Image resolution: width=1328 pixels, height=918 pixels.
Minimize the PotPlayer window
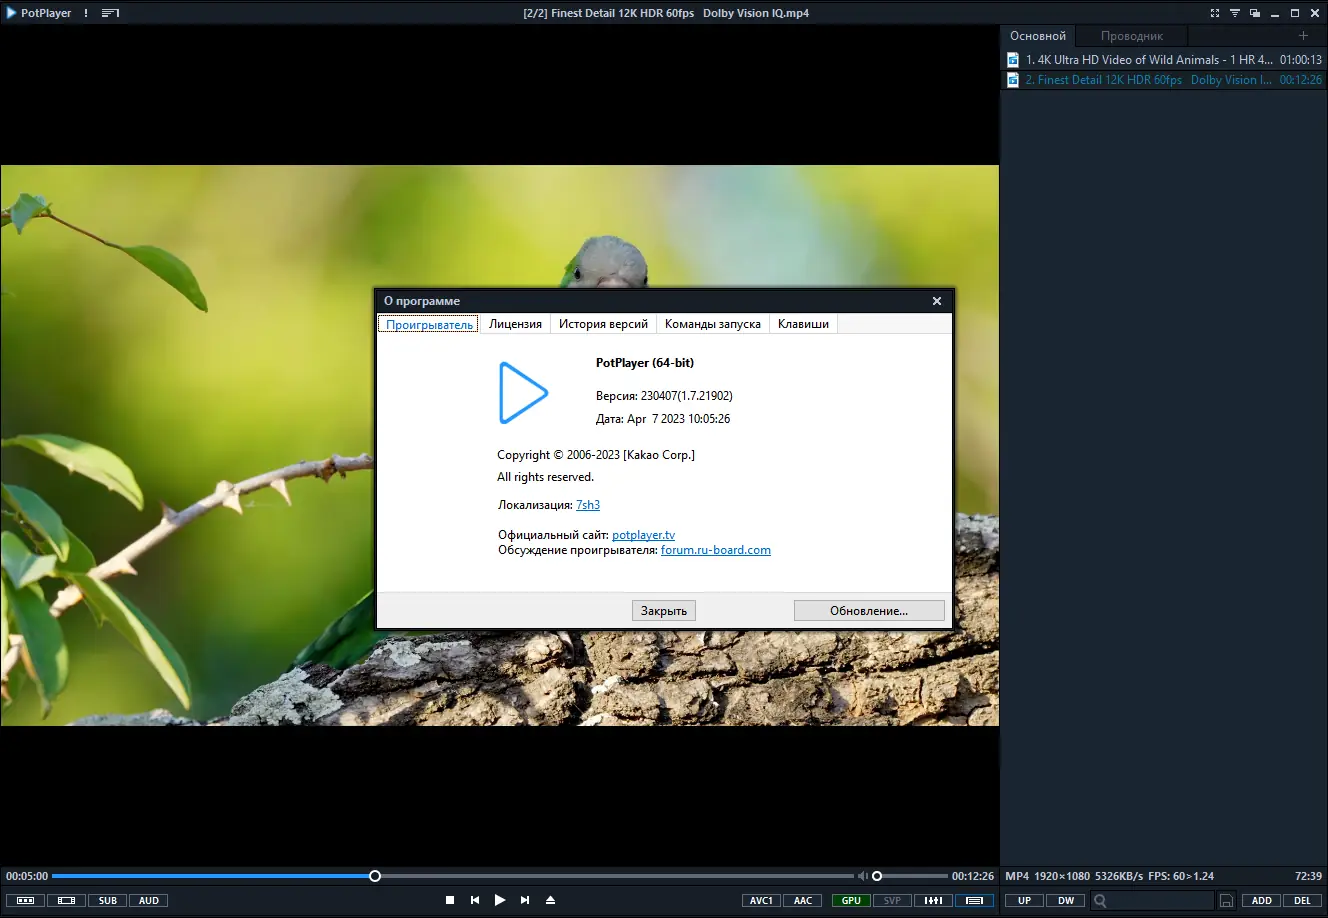pos(1275,13)
